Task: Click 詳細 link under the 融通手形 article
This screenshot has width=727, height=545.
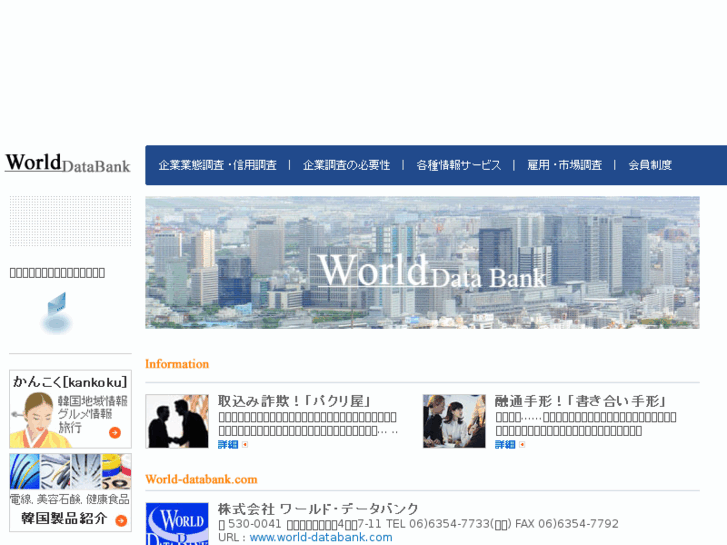Action: pos(506,445)
